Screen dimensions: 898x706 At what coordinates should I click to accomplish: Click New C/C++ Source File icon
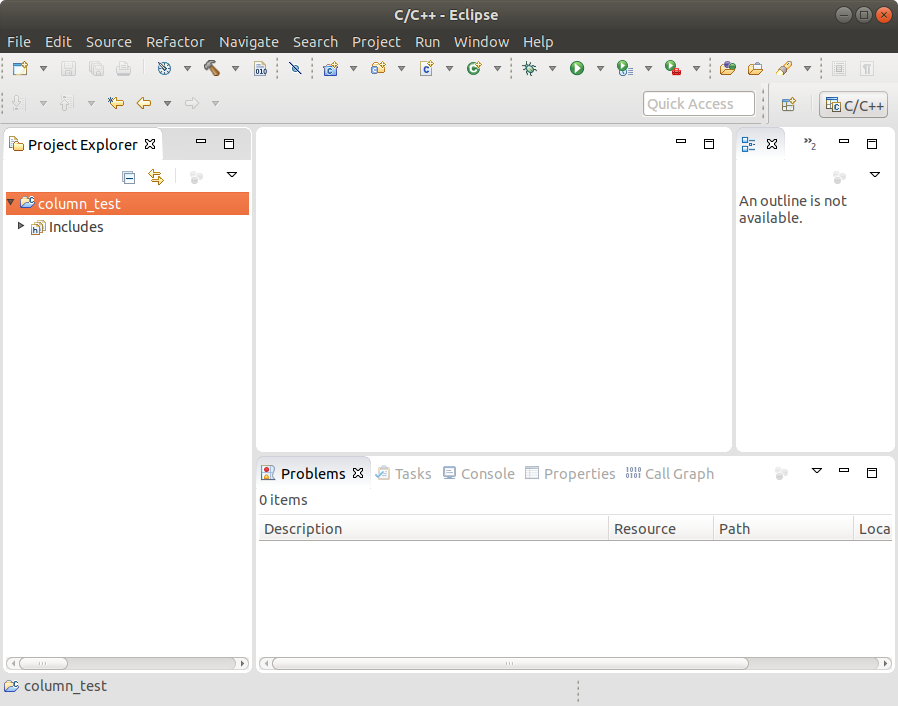427,69
